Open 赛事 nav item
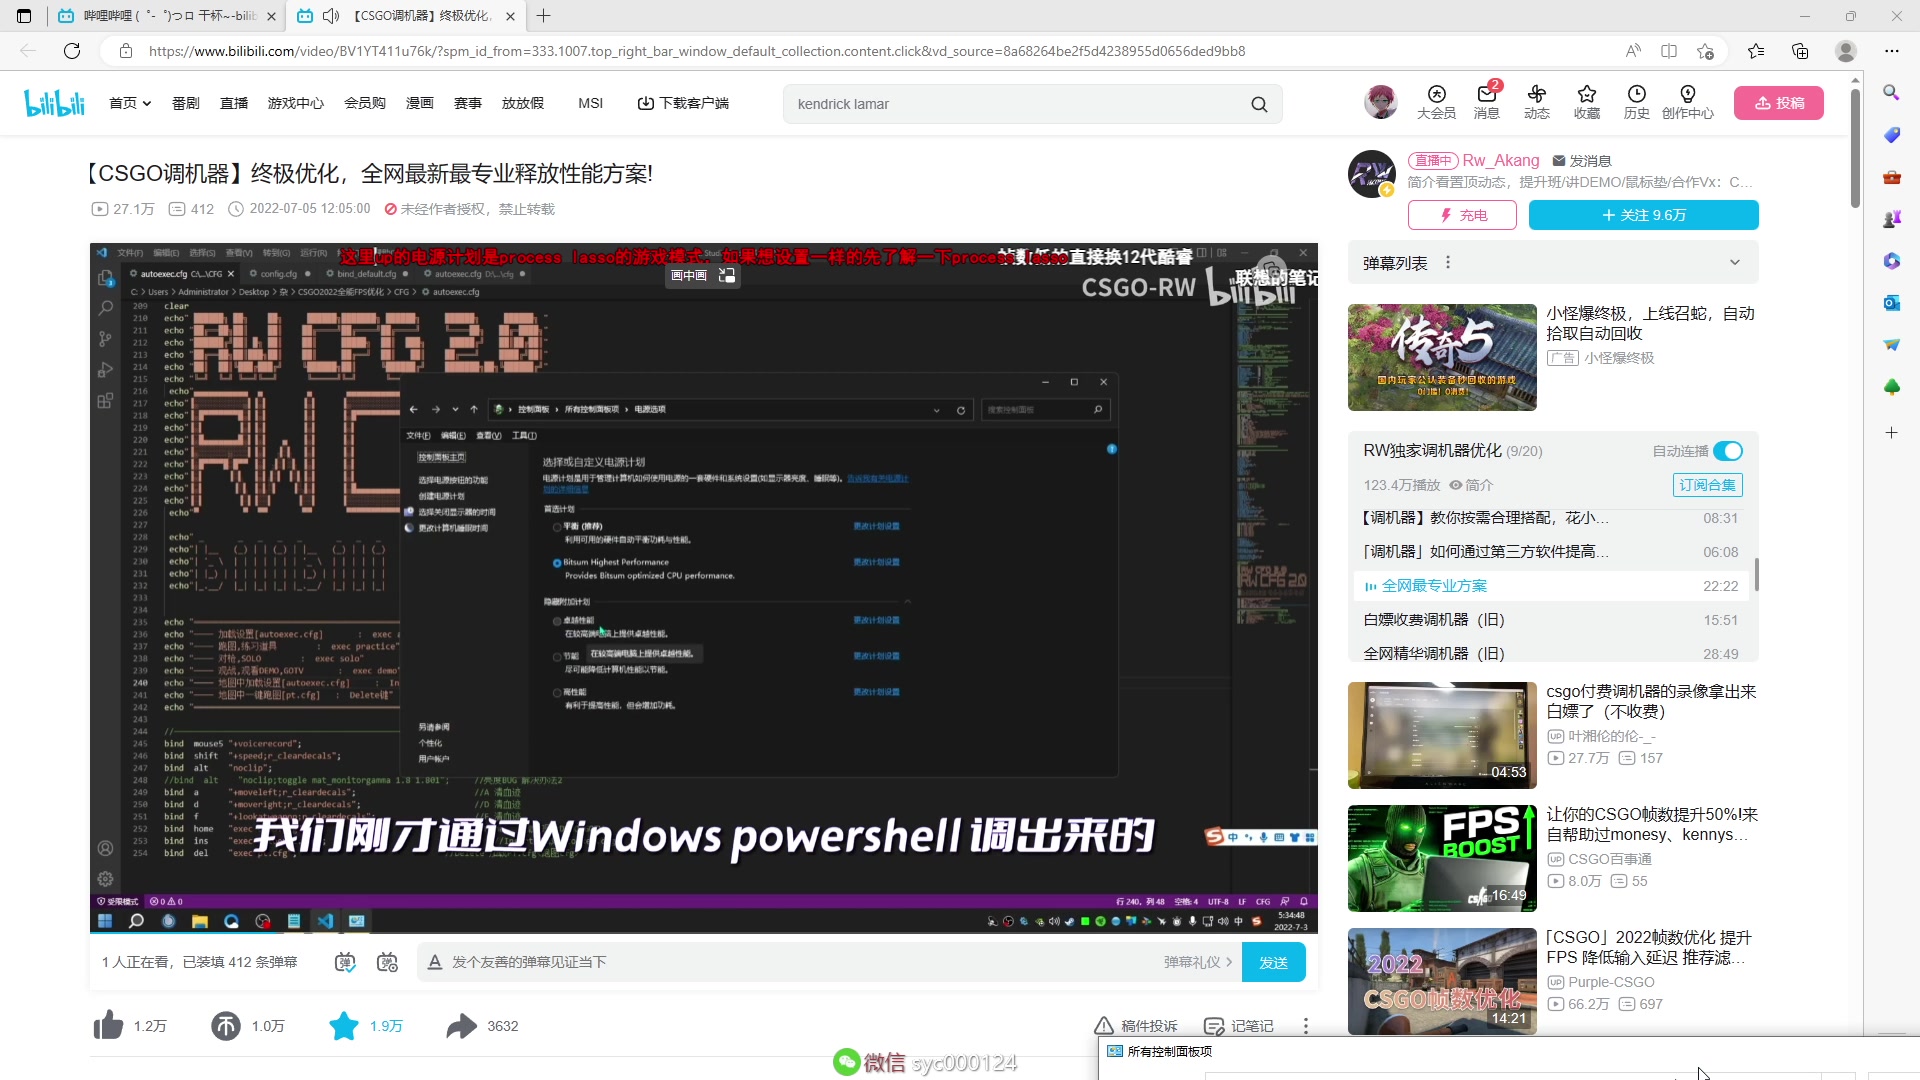Viewport: 1920px width, 1080px height. [468, 103]
